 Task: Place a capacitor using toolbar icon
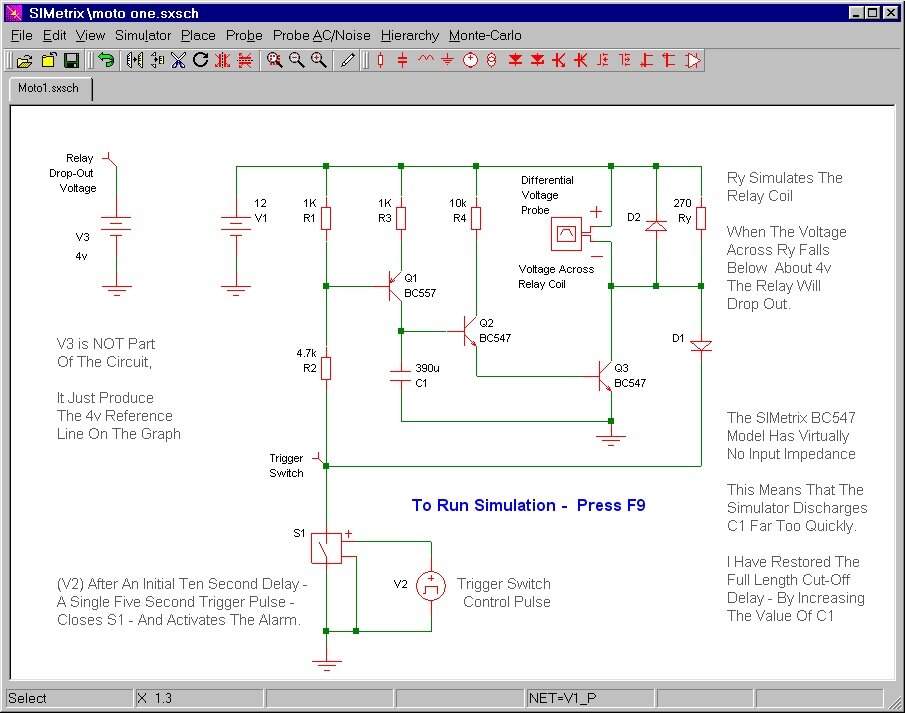tap(402, 61)
